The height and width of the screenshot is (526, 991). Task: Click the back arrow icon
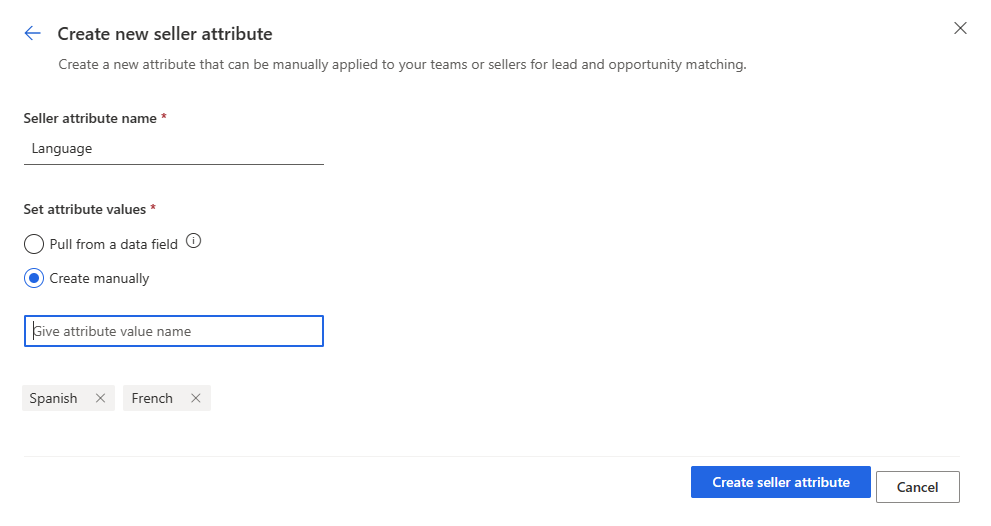coord(32,34)
